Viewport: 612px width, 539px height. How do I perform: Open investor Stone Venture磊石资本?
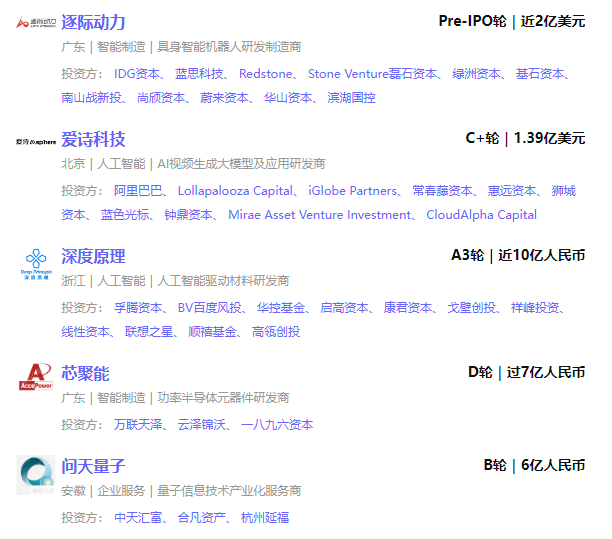coord(372,74)
